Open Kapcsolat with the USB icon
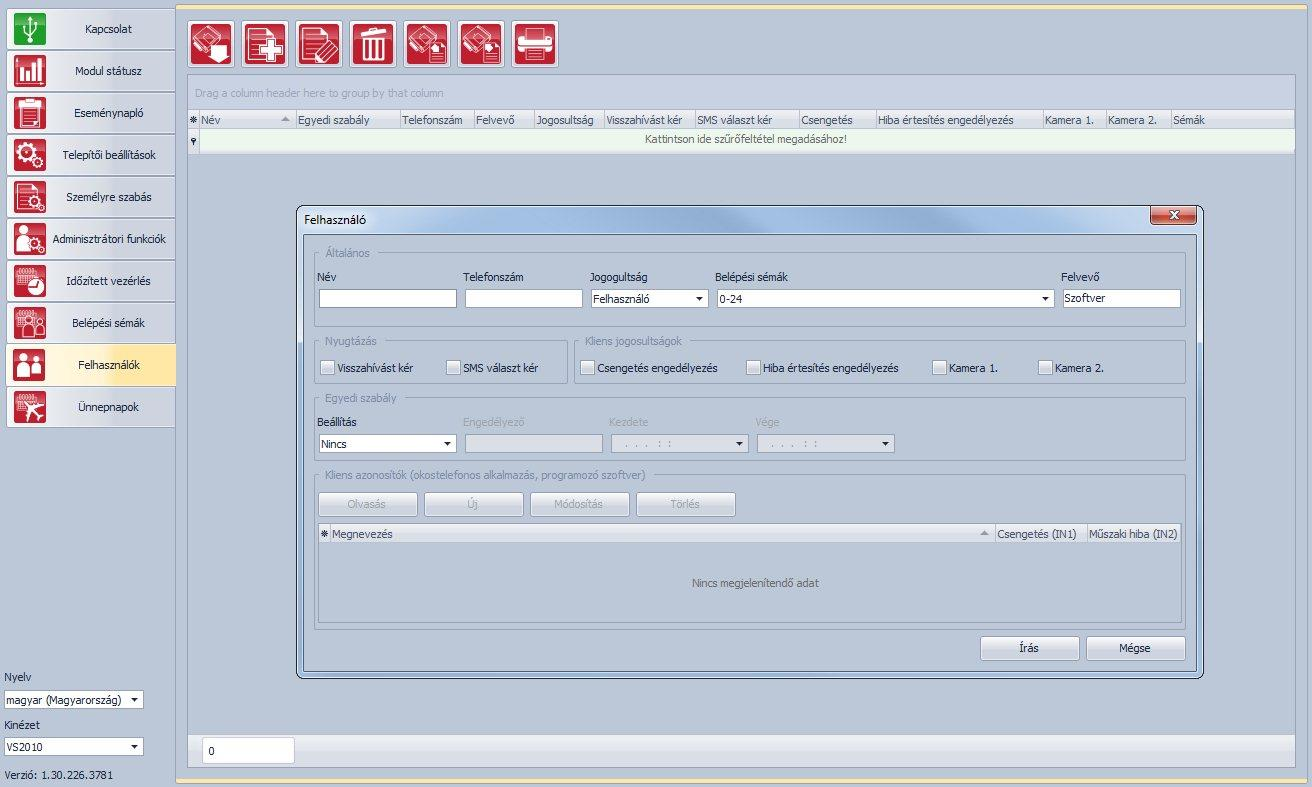The width and height of the screenshot is (1312, 787). [91, 29]
